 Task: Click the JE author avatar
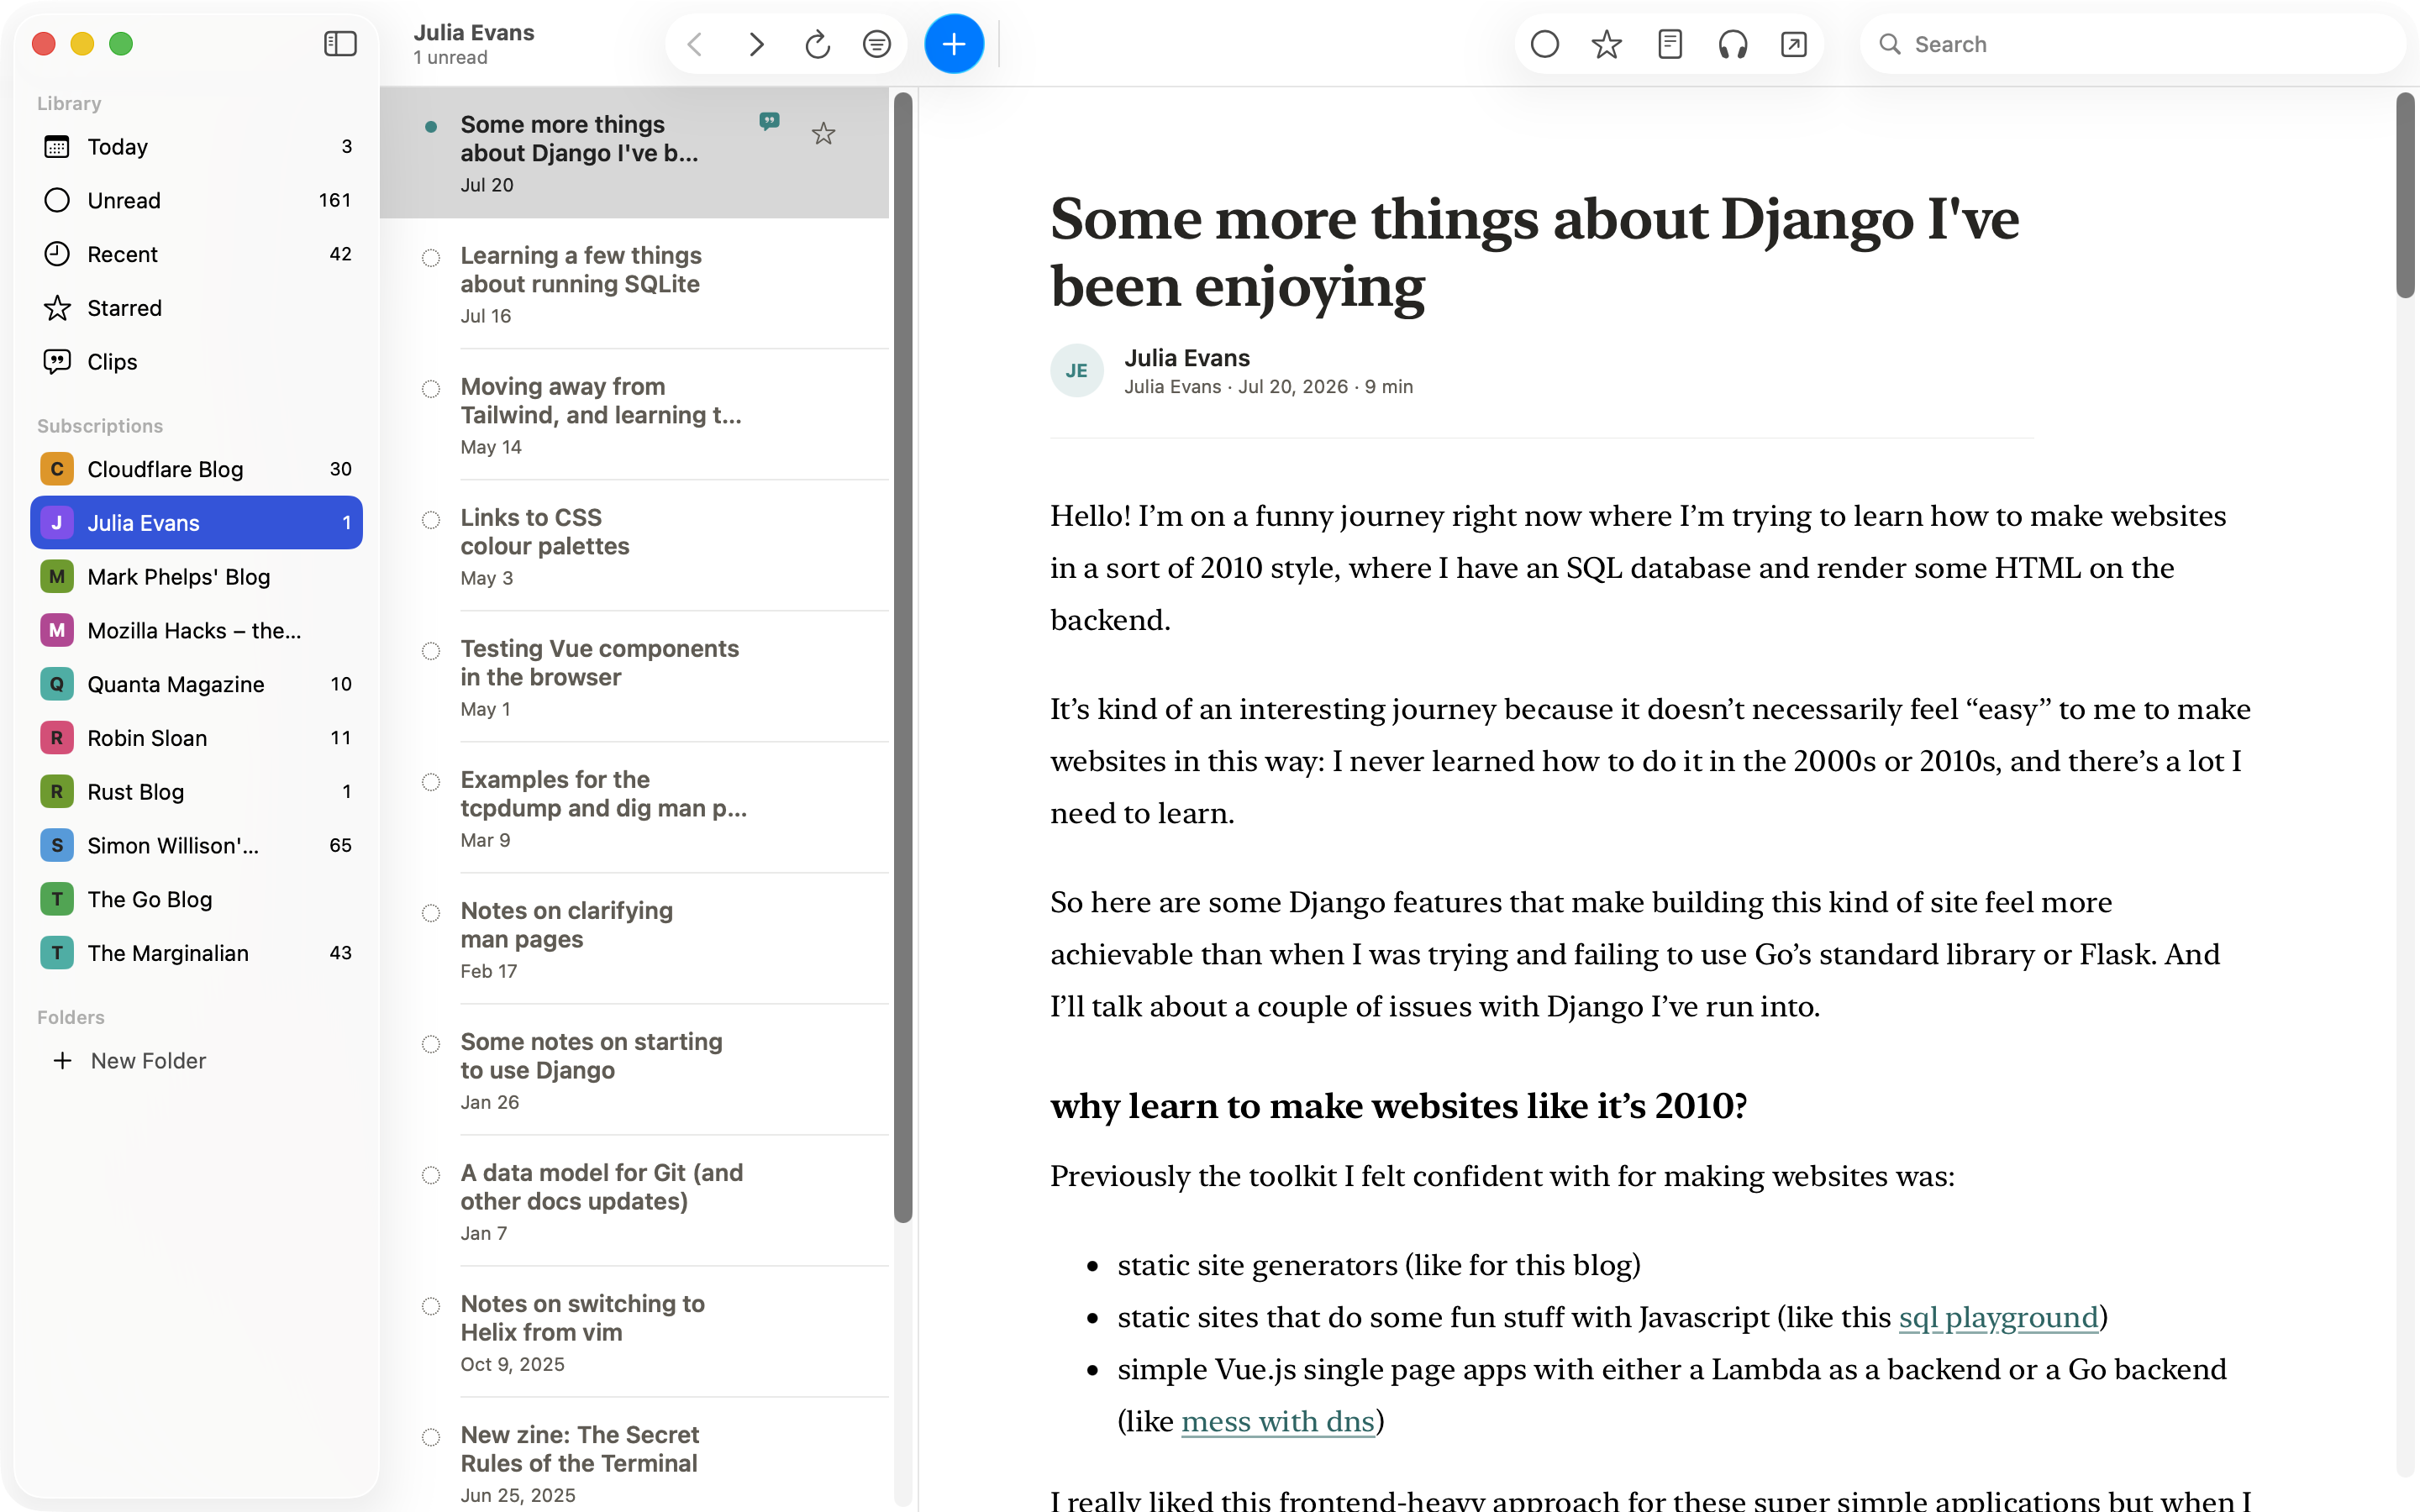point(1077,371)
